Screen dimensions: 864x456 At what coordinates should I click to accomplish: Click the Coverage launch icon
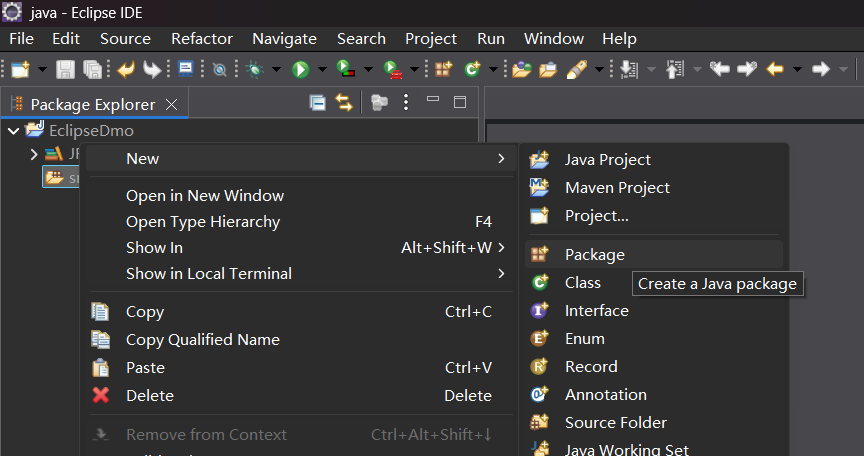coord(345,69)
